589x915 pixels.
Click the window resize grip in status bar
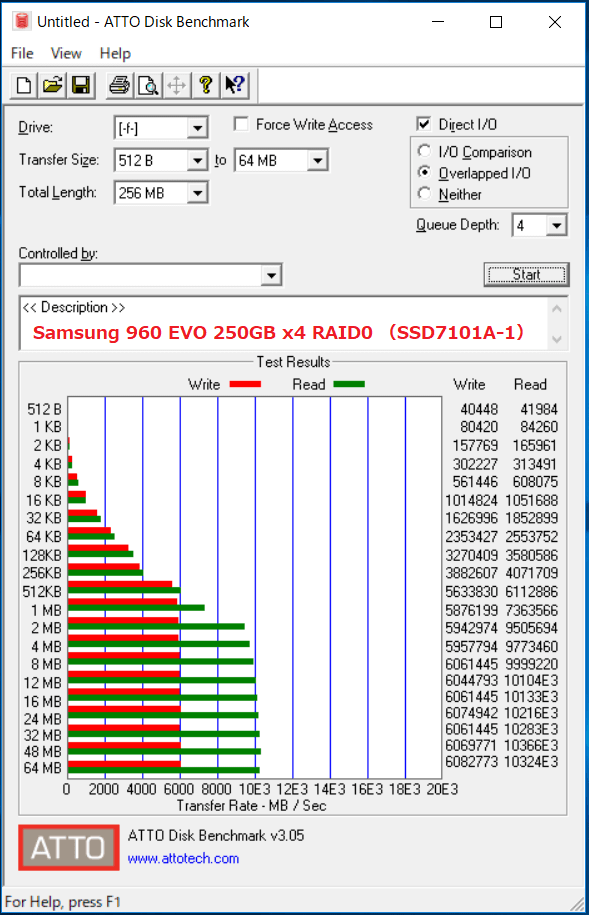click(x=577, y=903)
